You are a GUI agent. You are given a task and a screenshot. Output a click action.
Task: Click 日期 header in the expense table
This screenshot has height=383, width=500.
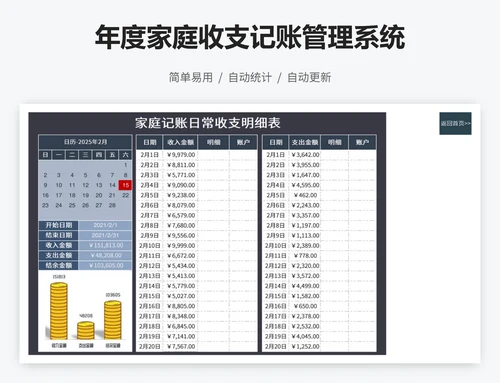click(276, 142)
